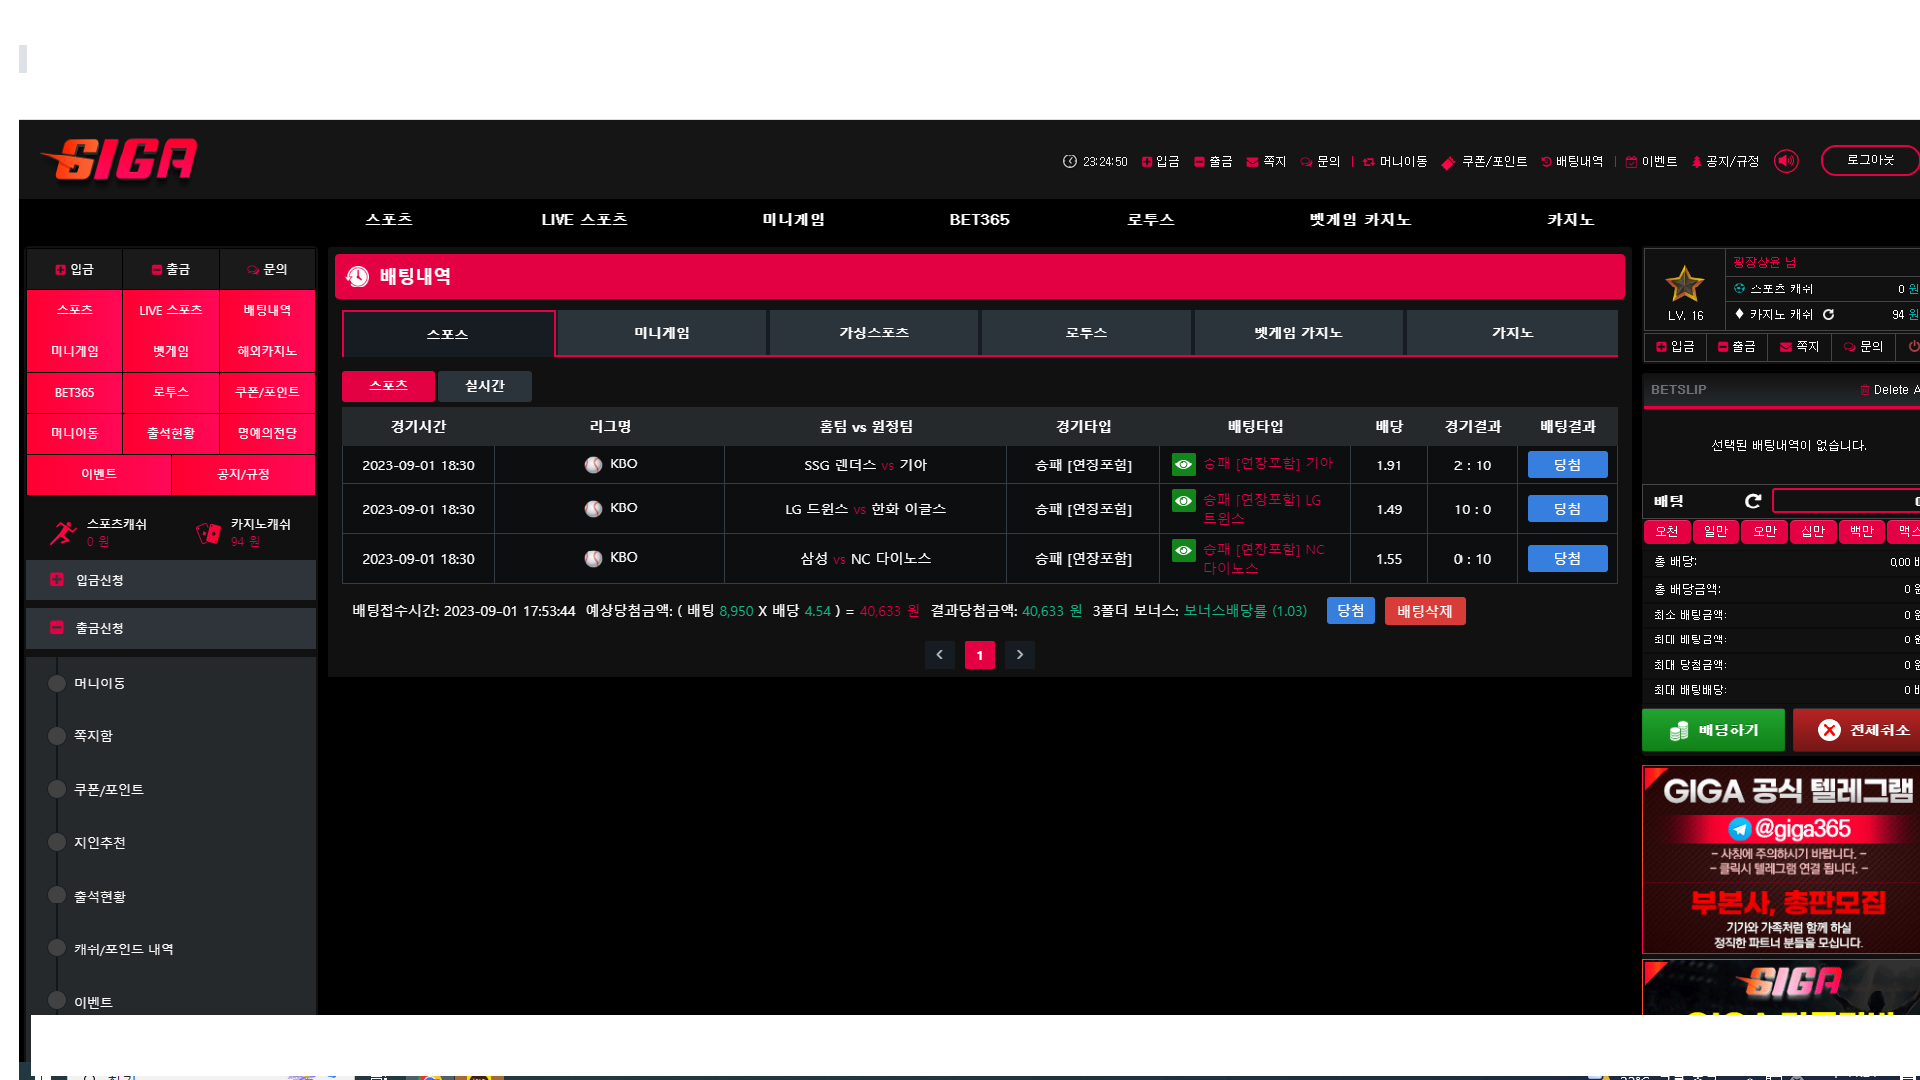Switch to 로투스 betting history tab

[x=1086, y=333]
